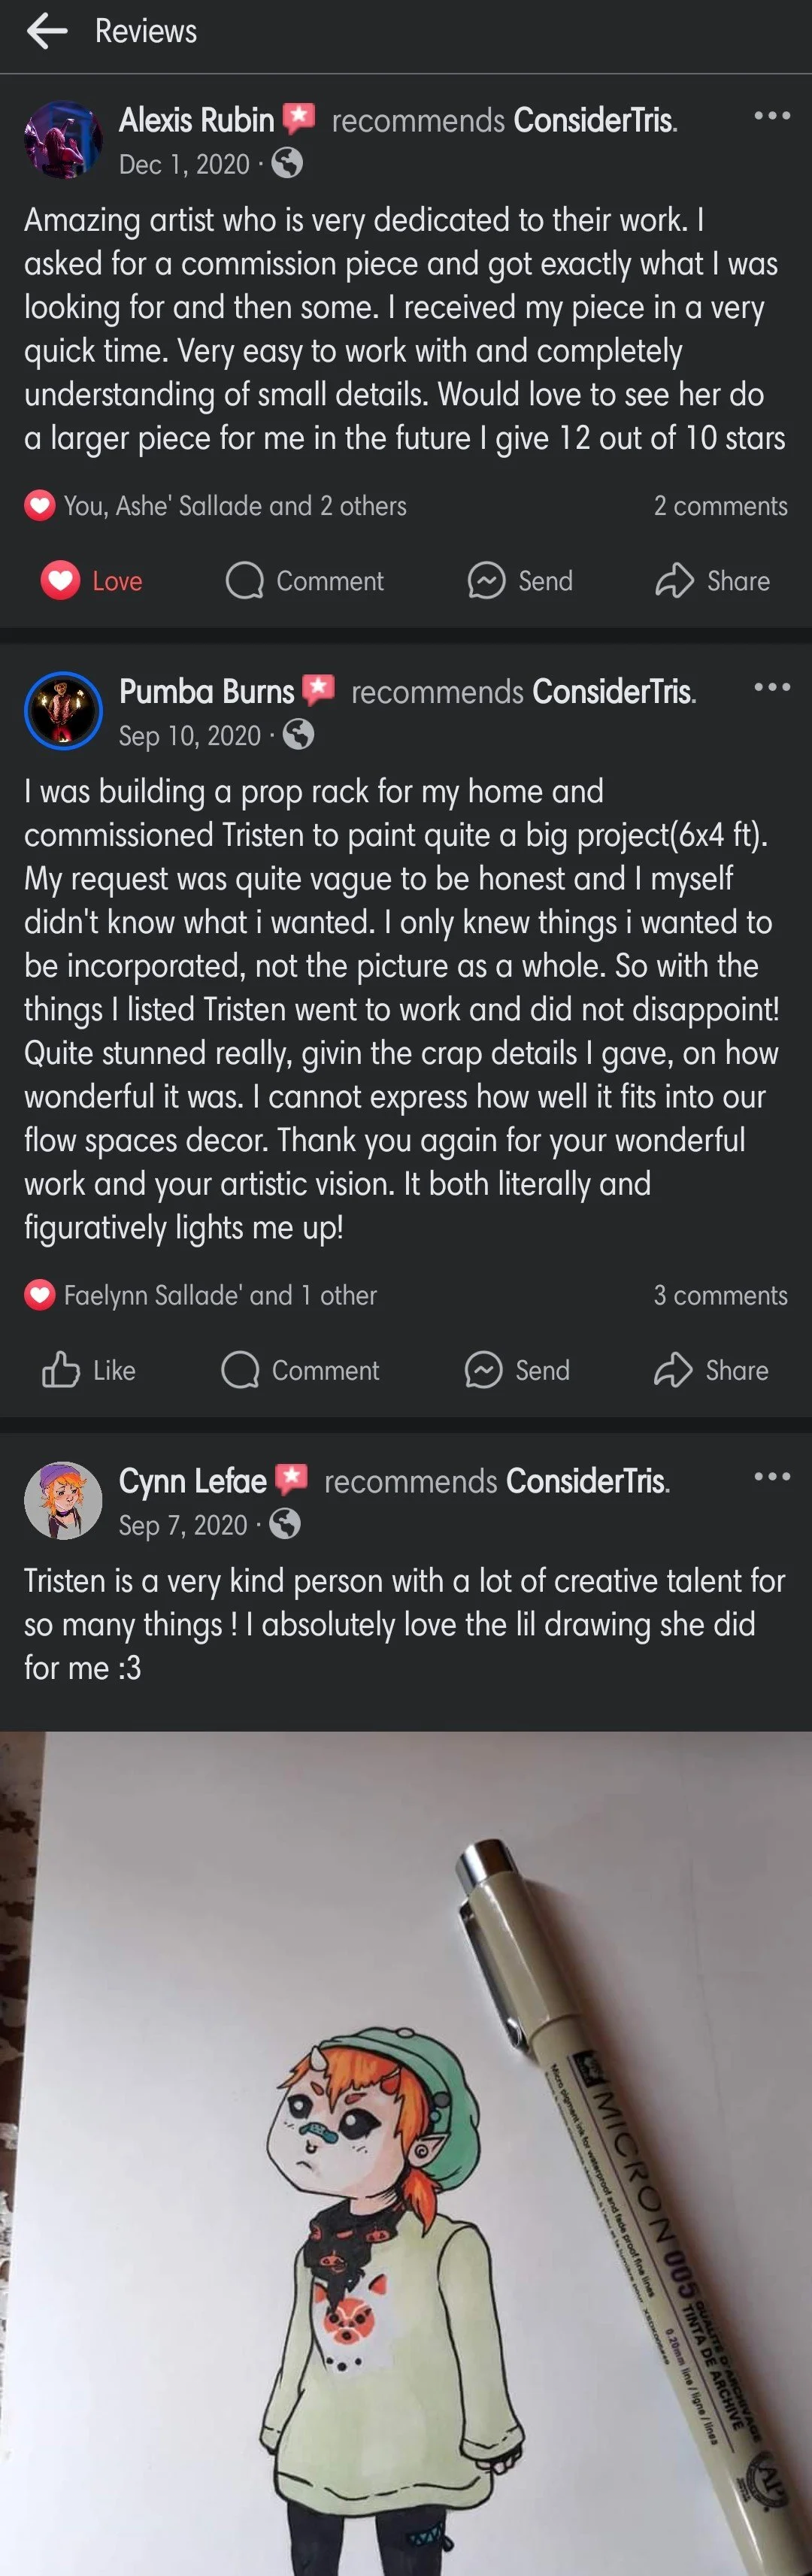Send Pumba Burns's review via Messenger
This screenshot has height=2576, width=812.
(517, 1370)
